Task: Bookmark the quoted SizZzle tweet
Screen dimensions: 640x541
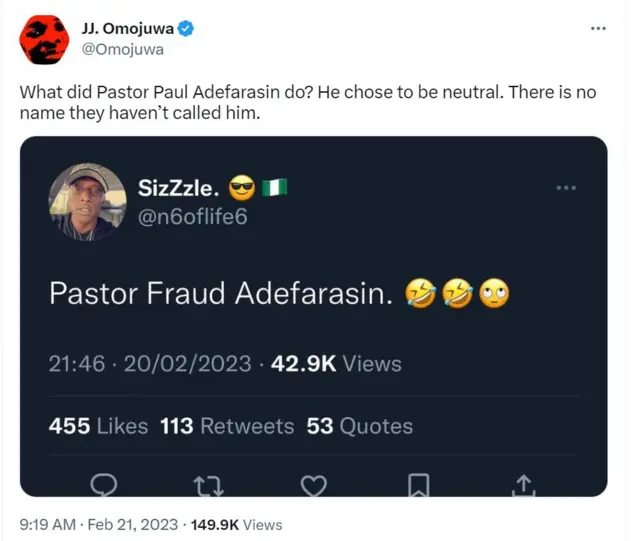Action: (x=420, y=485)
